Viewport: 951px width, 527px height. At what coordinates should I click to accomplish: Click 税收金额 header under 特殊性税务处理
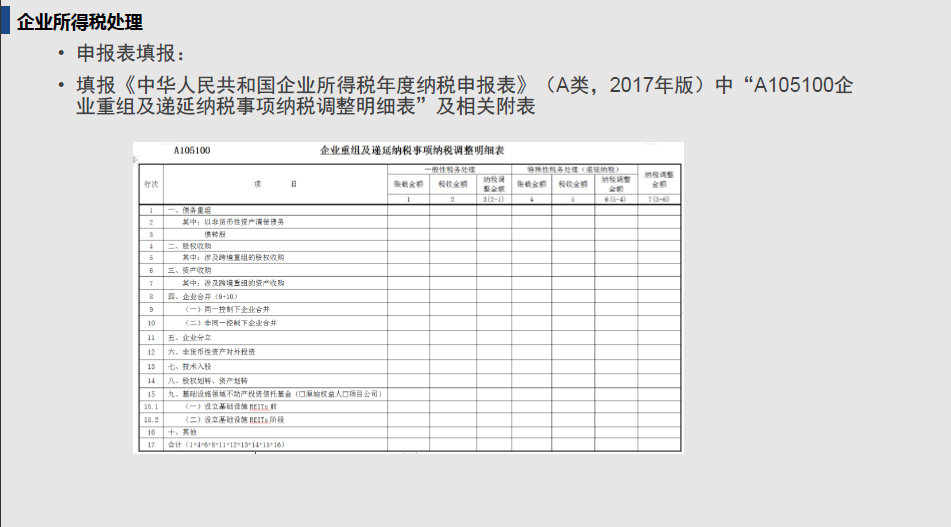pos(573,184)
